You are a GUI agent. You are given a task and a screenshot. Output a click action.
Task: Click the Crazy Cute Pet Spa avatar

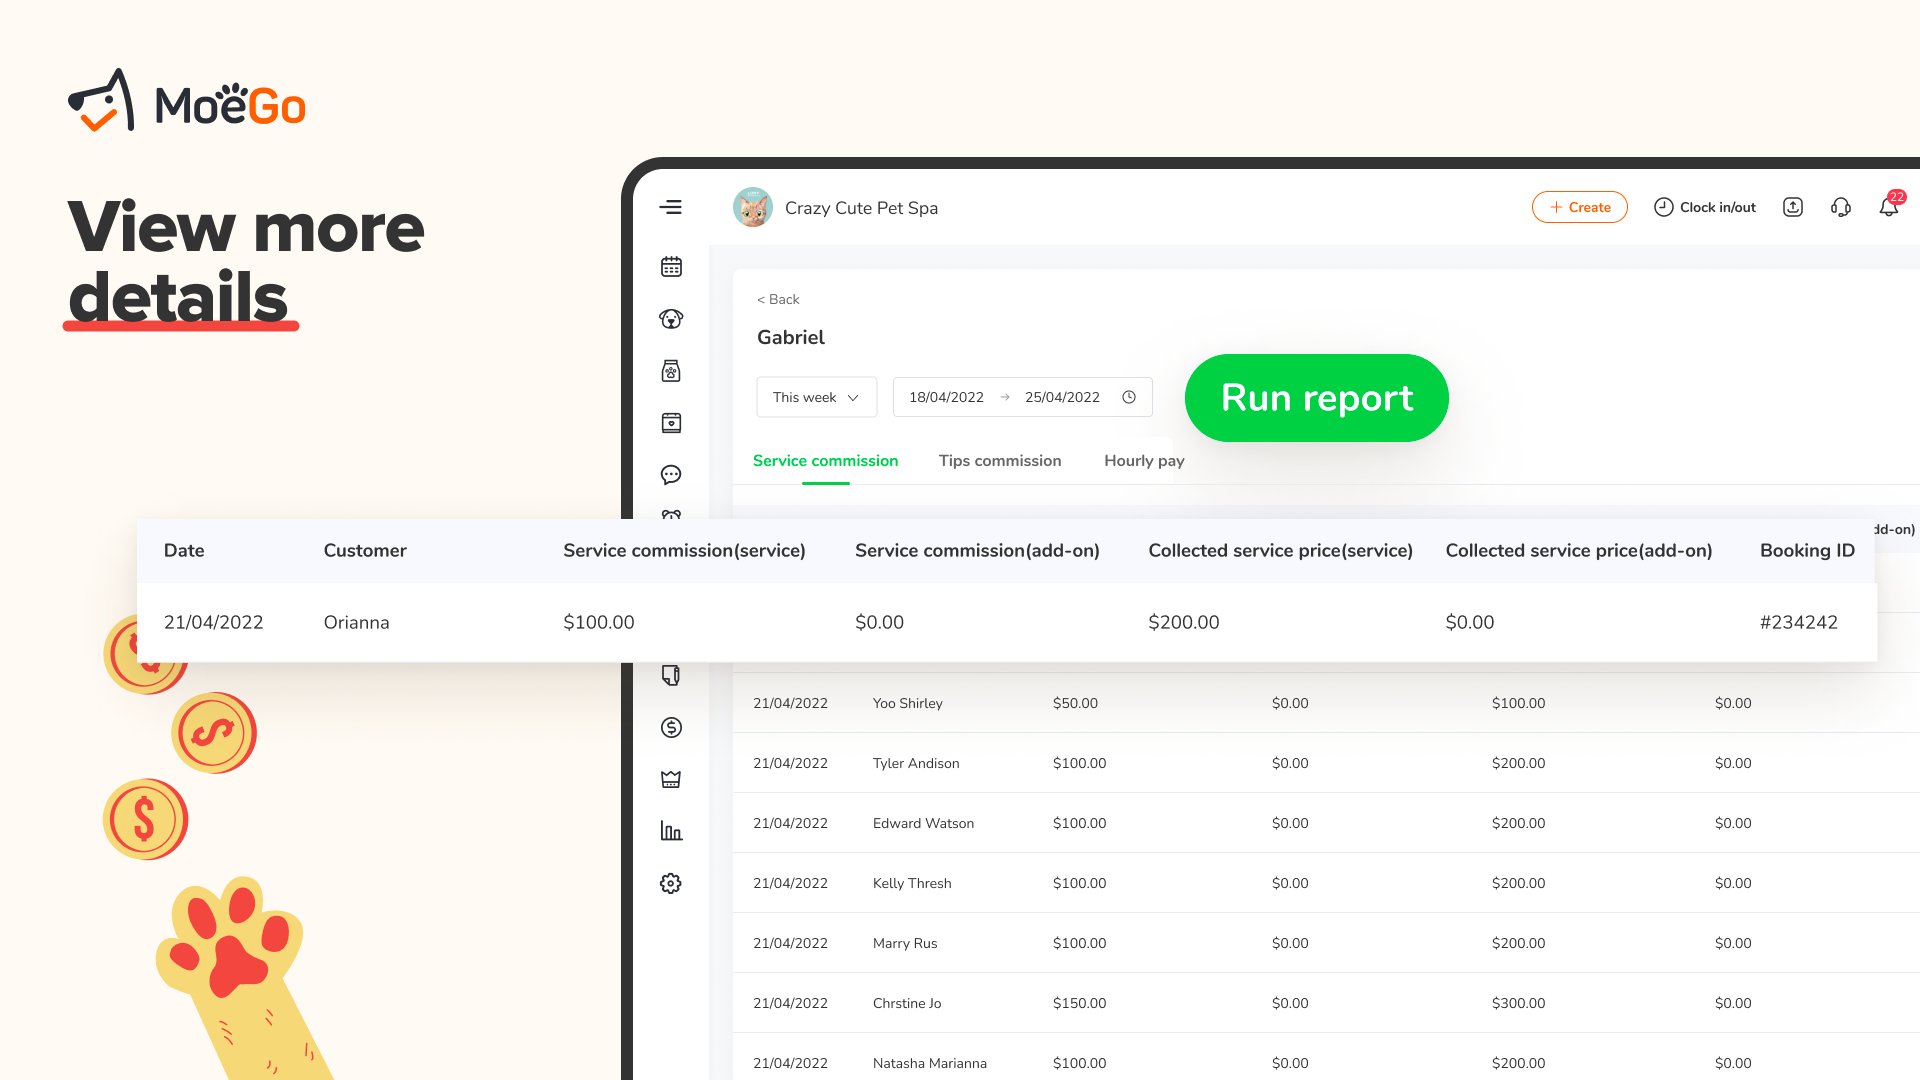(753, 207)
